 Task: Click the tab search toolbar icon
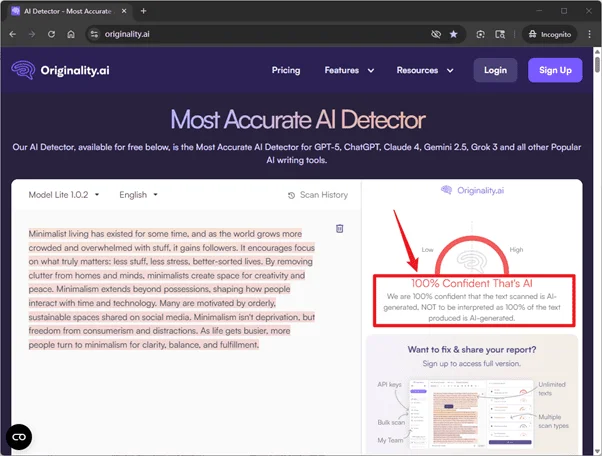[x=500, y=34]
